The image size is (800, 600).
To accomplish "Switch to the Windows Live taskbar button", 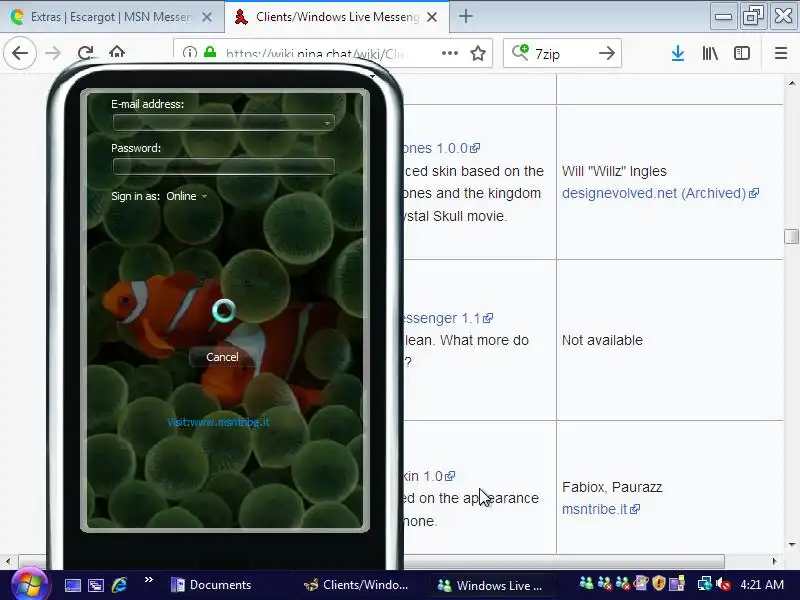I will click(491, 585).
